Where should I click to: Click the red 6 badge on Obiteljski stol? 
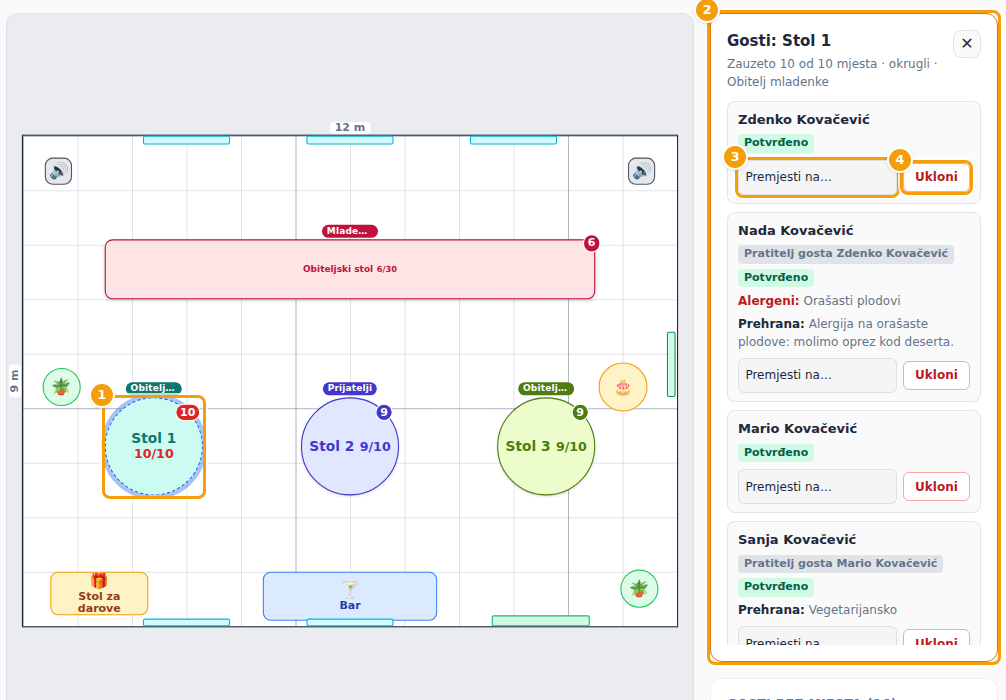(x=592, y=243)
